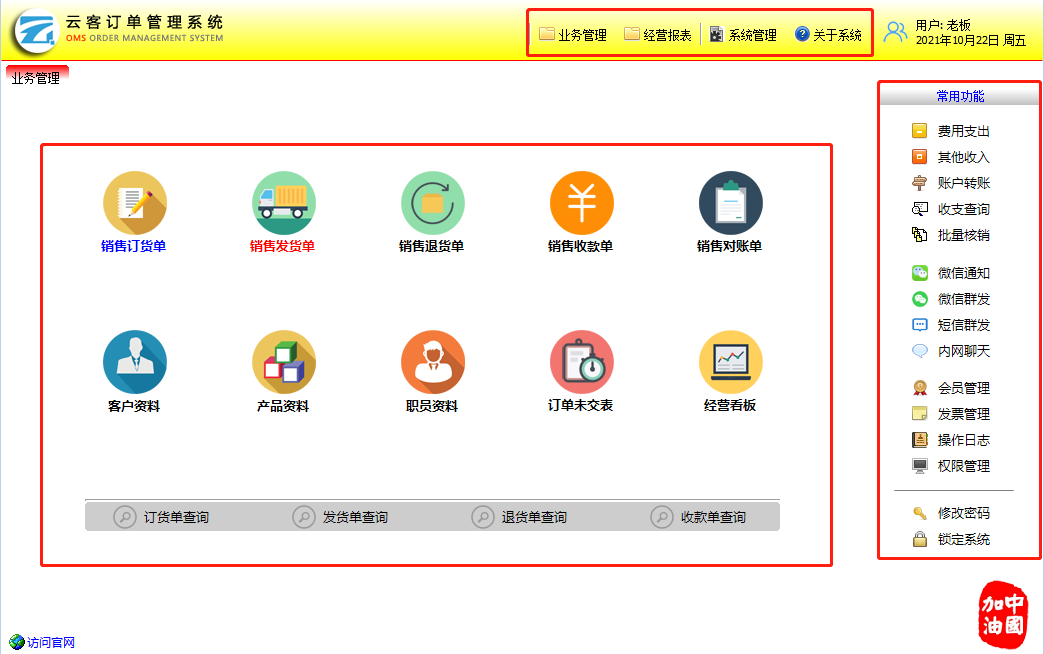Click the 收支查询 search icon
Viewport: 1044px width, 654px height.
(x=919, y=208)
